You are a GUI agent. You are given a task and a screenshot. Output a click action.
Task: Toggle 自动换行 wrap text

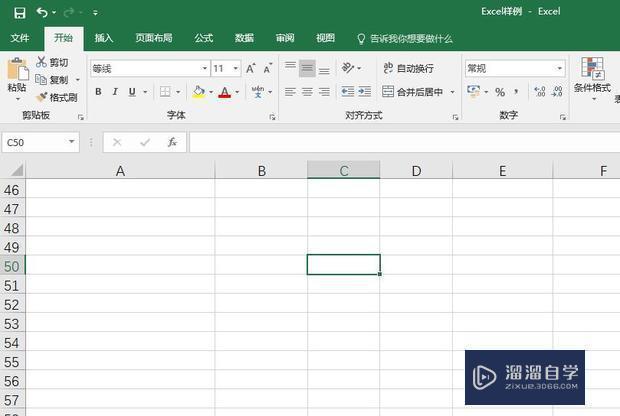(x=408, y=68)
